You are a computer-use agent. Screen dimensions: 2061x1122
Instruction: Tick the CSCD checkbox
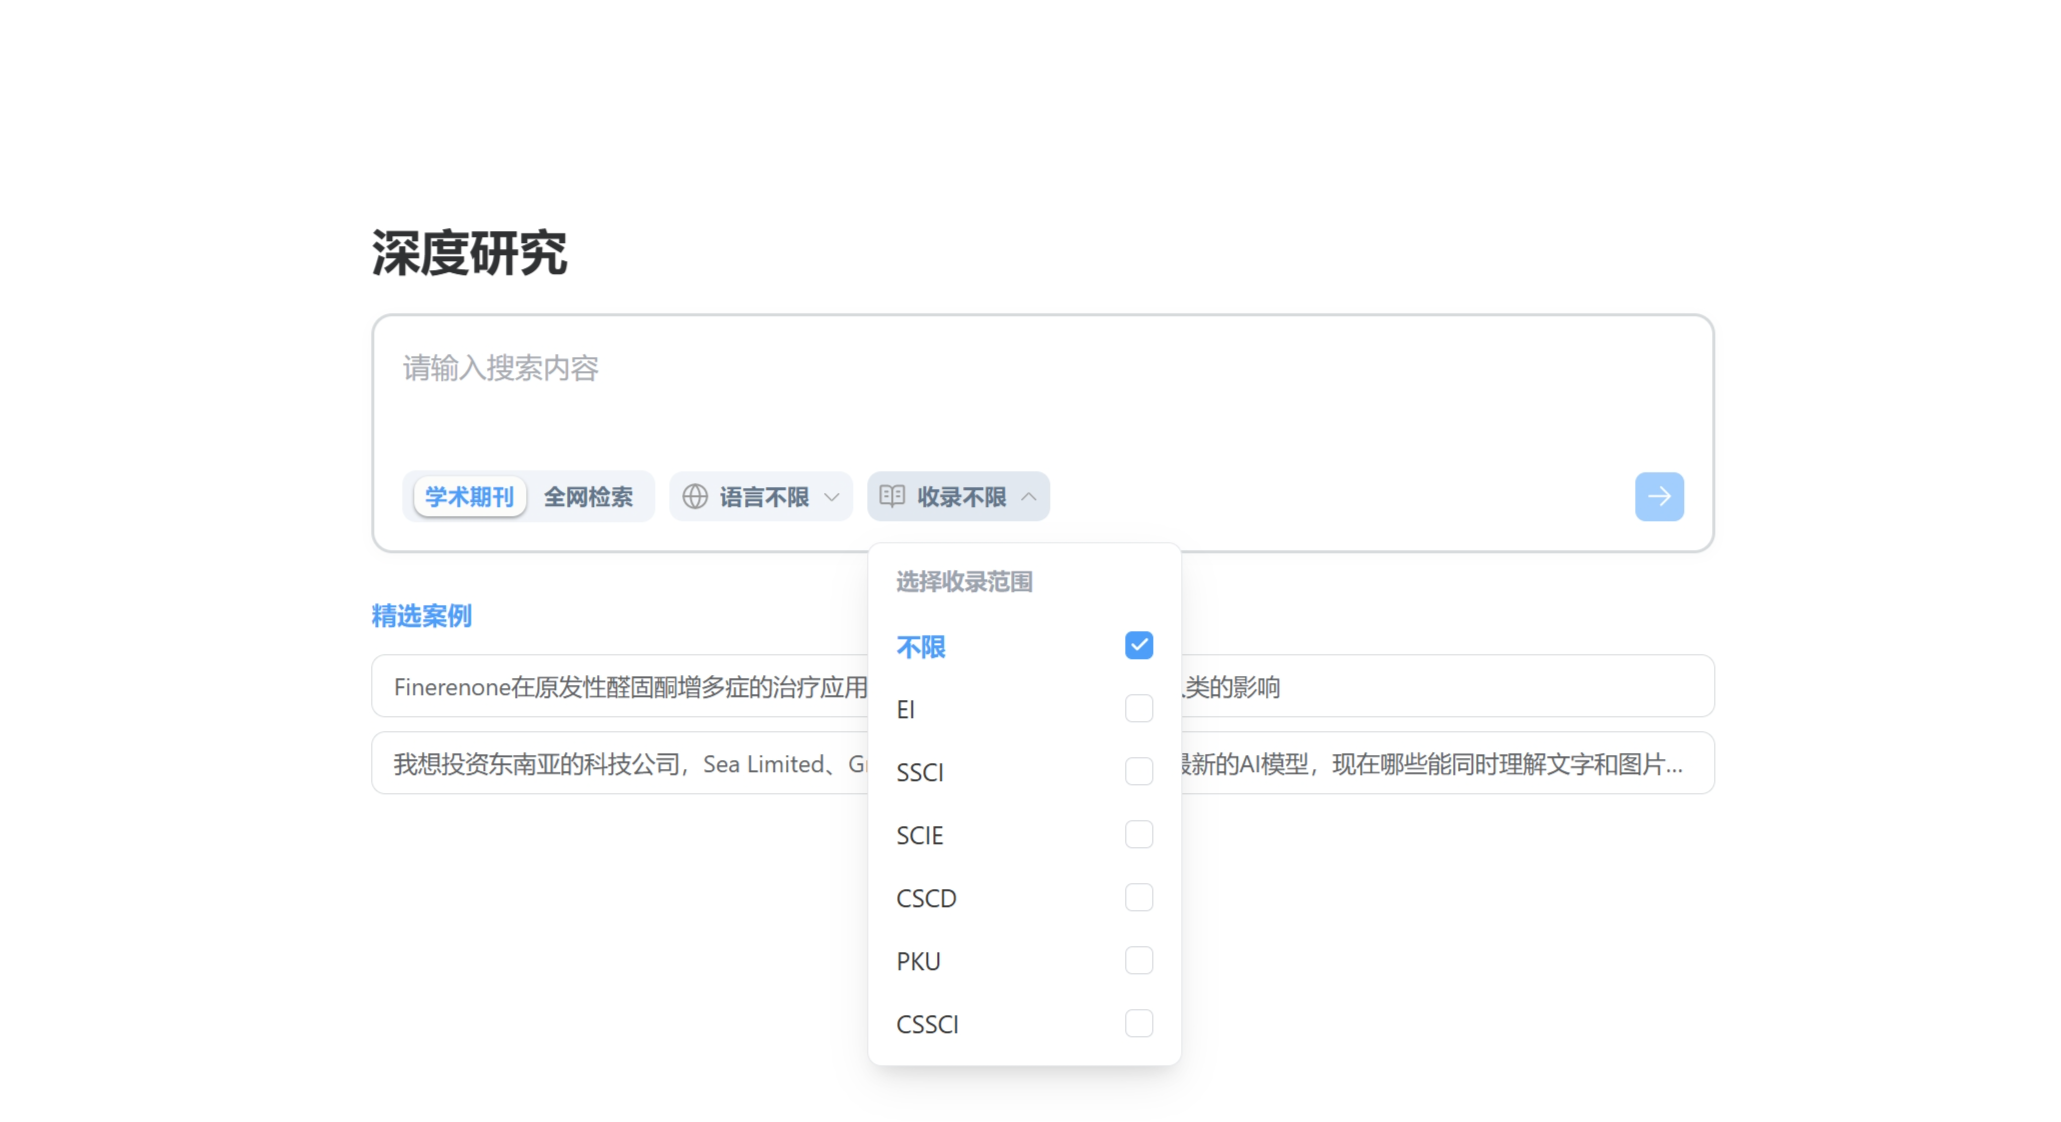coord(1139,897)
